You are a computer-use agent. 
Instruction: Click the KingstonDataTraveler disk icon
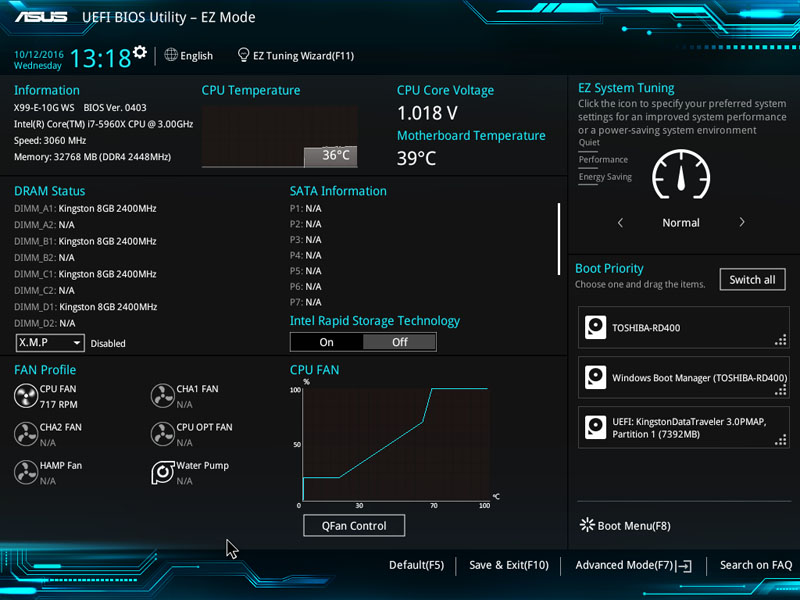click(x=595, y=428)
